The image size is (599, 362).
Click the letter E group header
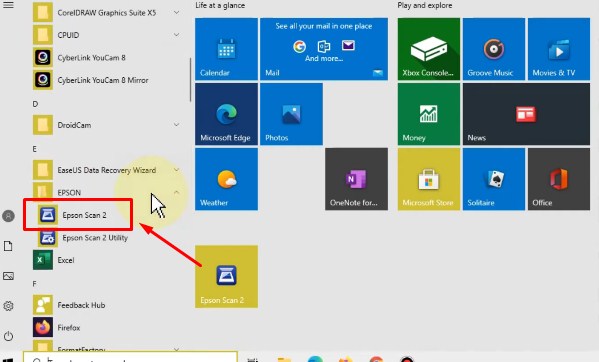click(x=35, y=149)
